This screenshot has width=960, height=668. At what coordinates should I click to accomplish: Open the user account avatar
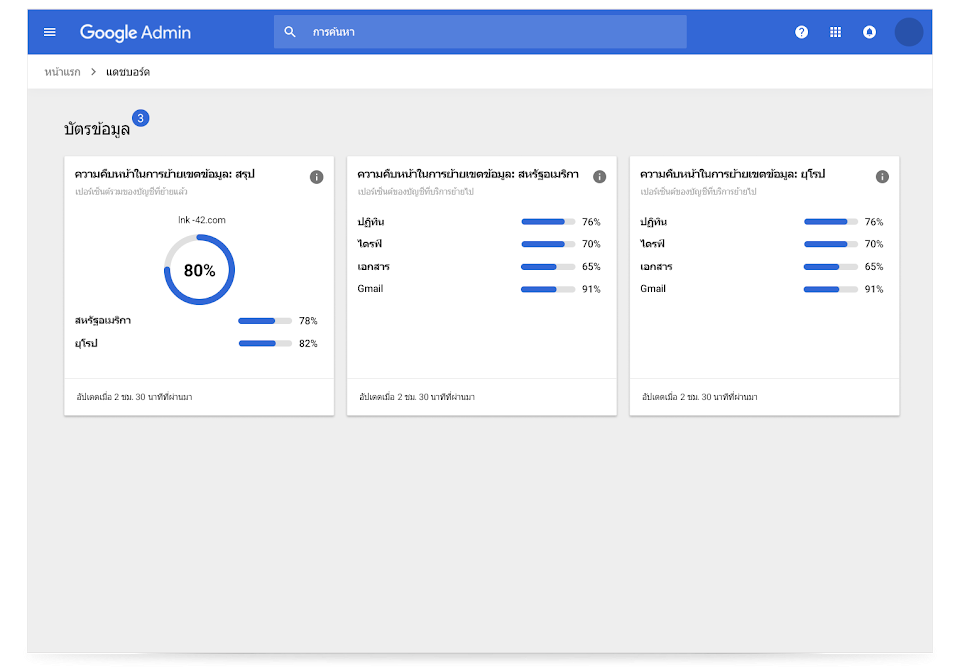click(x=908, y=32)
